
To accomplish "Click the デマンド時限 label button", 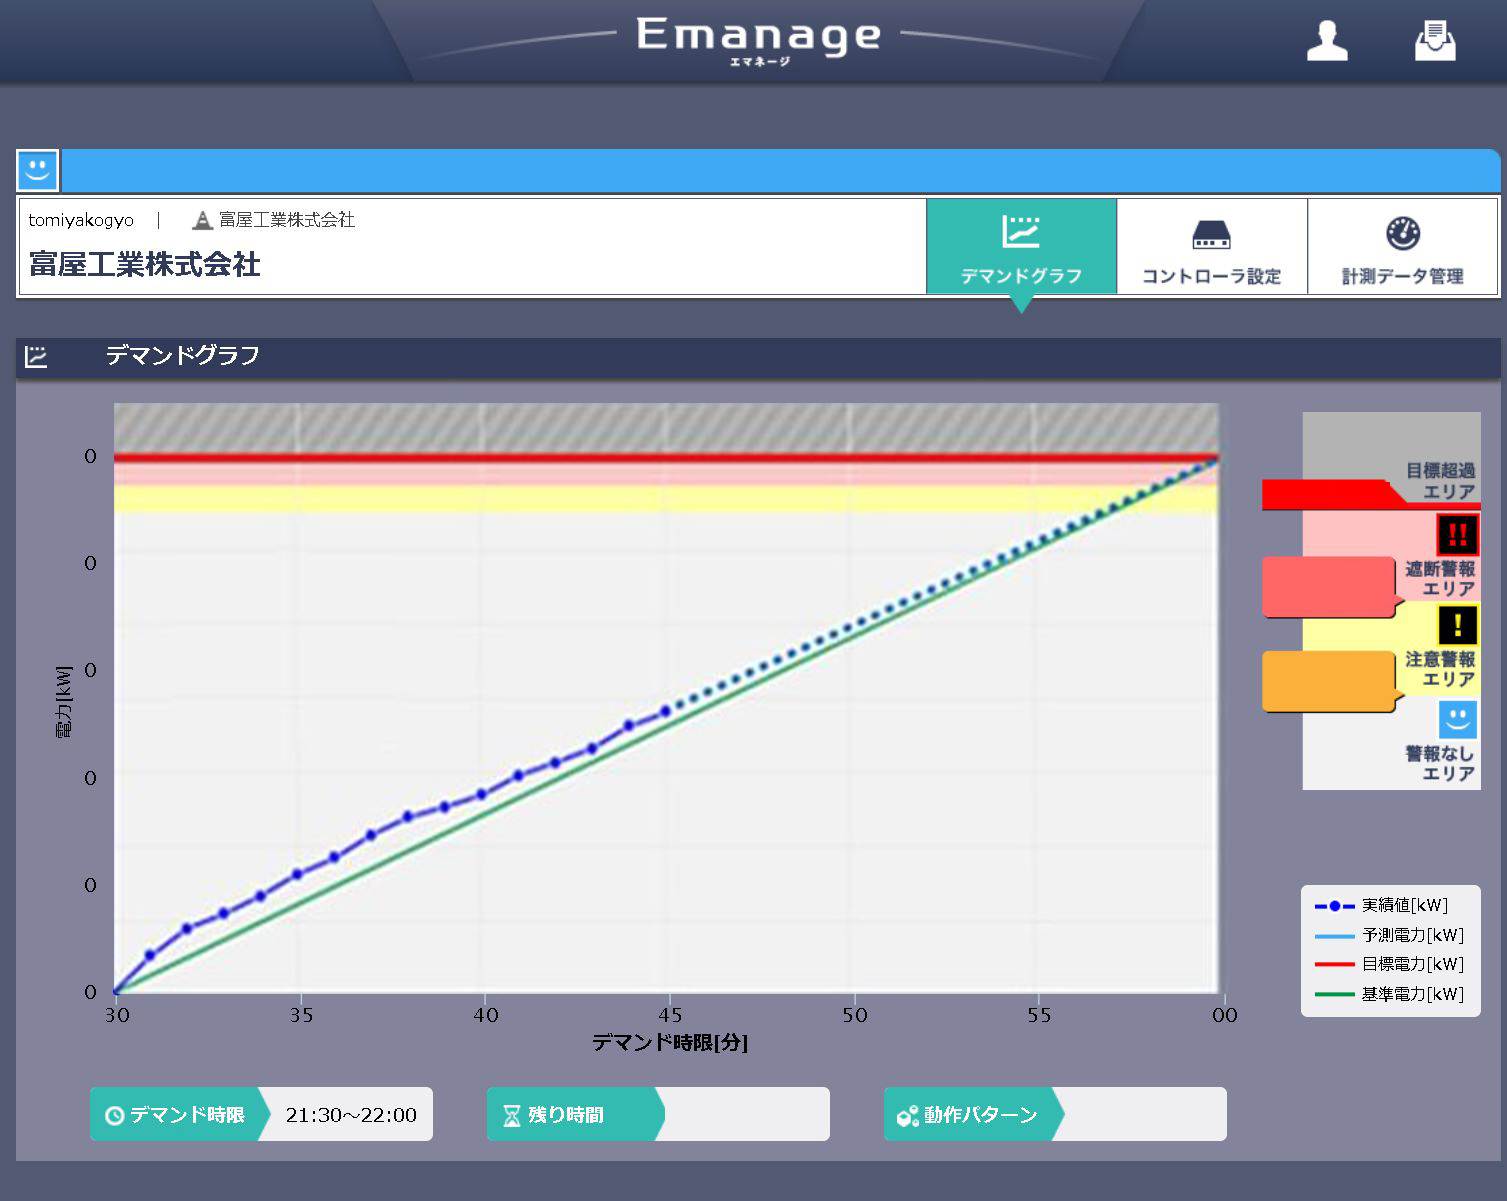I will pos(175,1114).
